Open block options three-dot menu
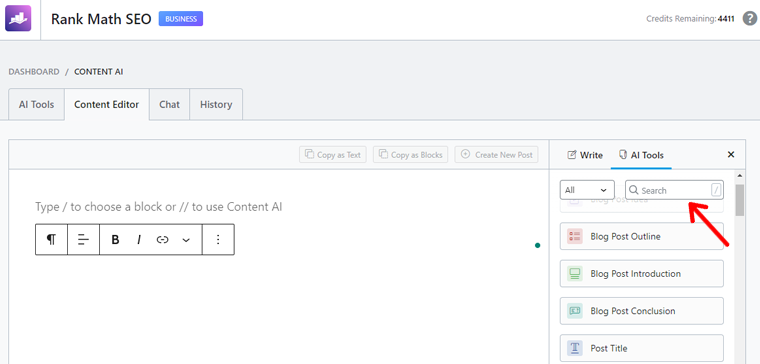Image resolution: width=760 pixels, height=364 pixels. point(218,239)
